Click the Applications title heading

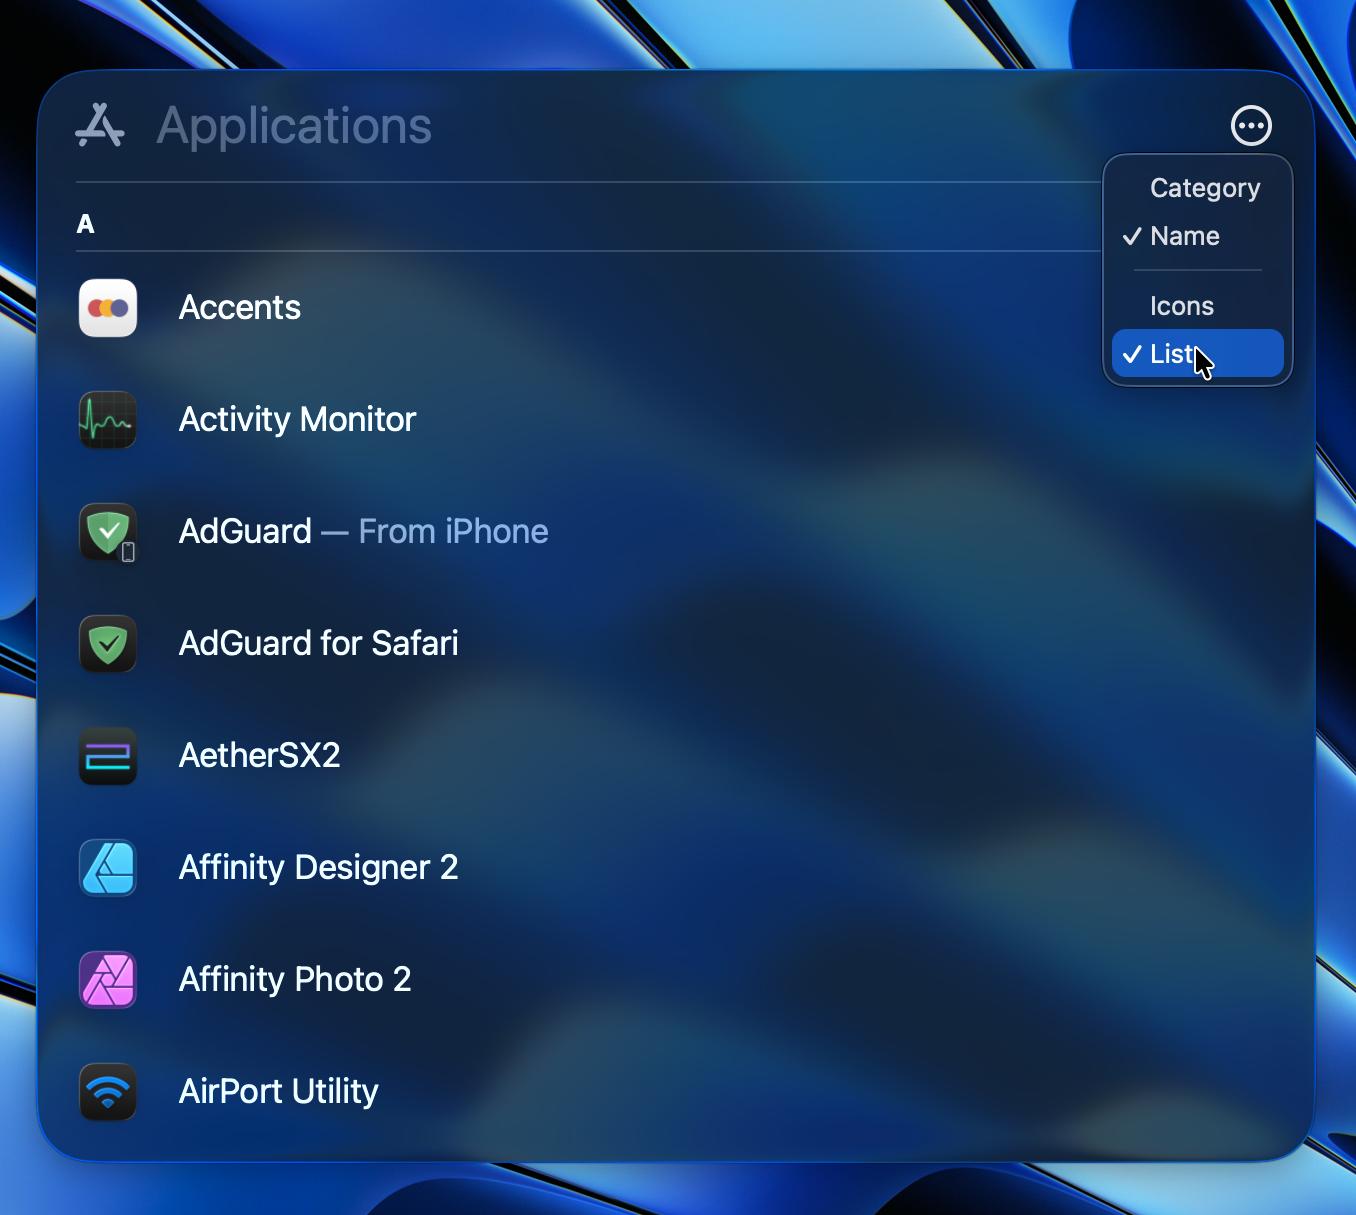(293, 125)
